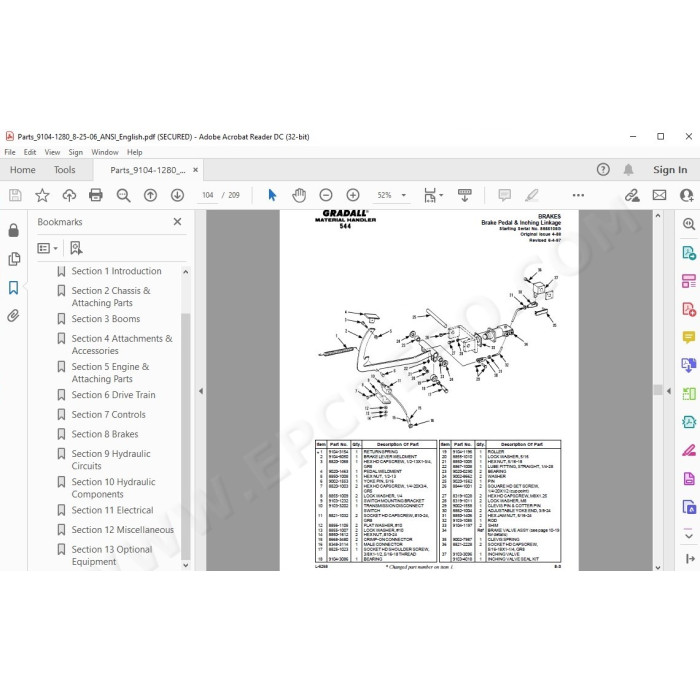Screen dimensions: 700x700
Task: Click the scrolling mode icon
Action: 465,195
